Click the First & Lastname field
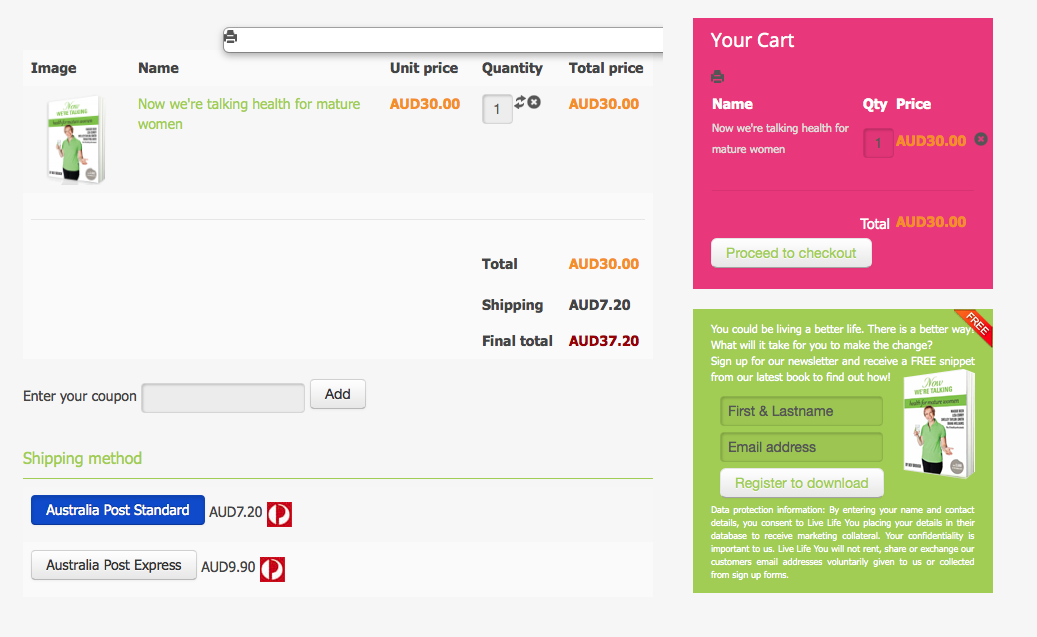The image size is (1037, 637). click(801, 411)
